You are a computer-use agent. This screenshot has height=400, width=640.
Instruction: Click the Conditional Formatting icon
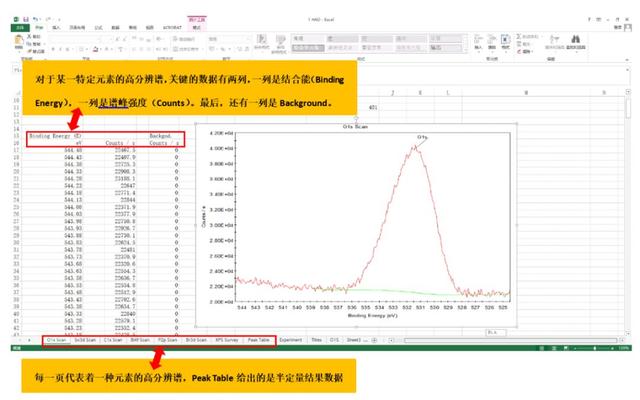(x=261, y=41)
